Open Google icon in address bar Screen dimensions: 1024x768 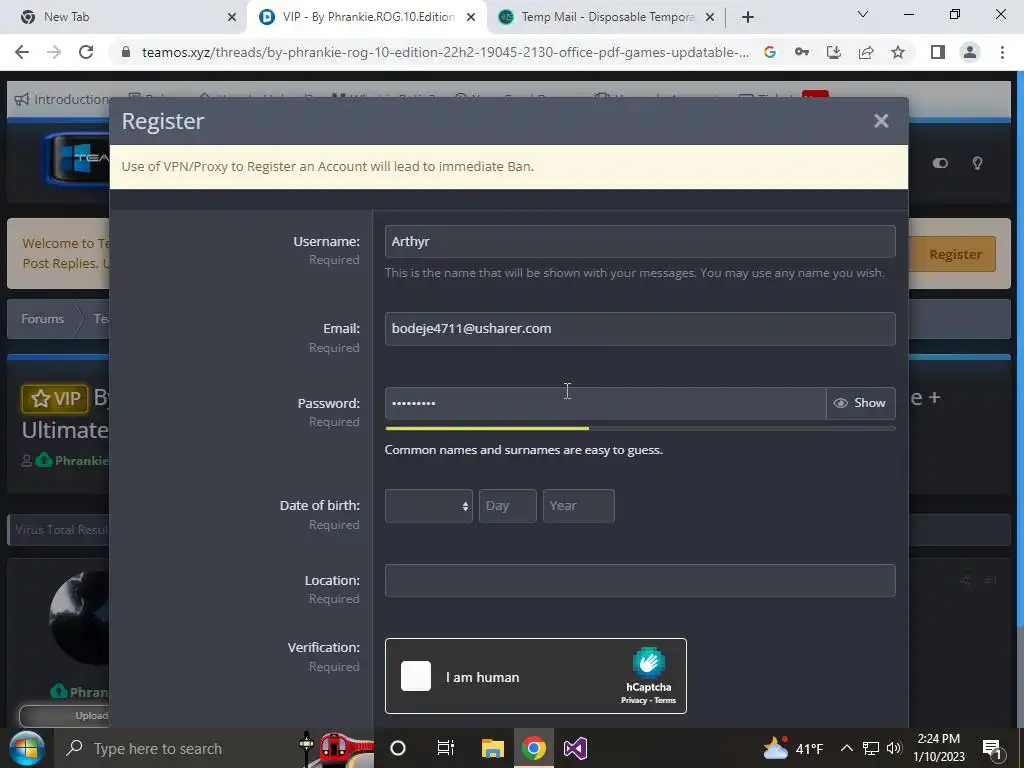coord(770,52)
